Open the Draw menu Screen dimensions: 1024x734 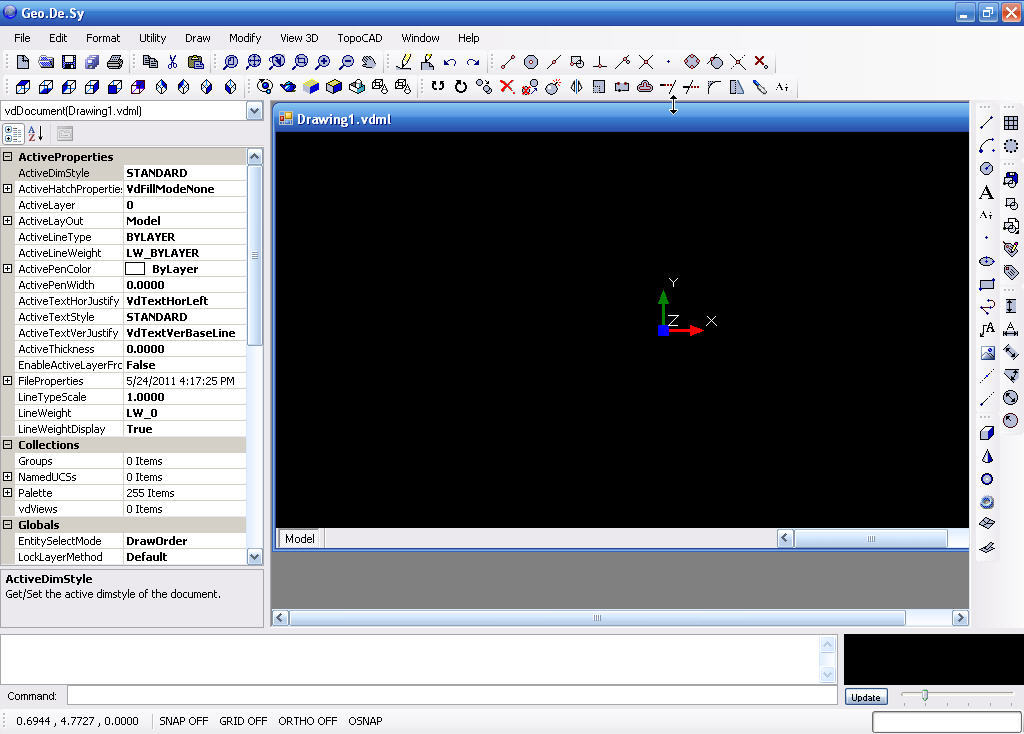point(197,38)
